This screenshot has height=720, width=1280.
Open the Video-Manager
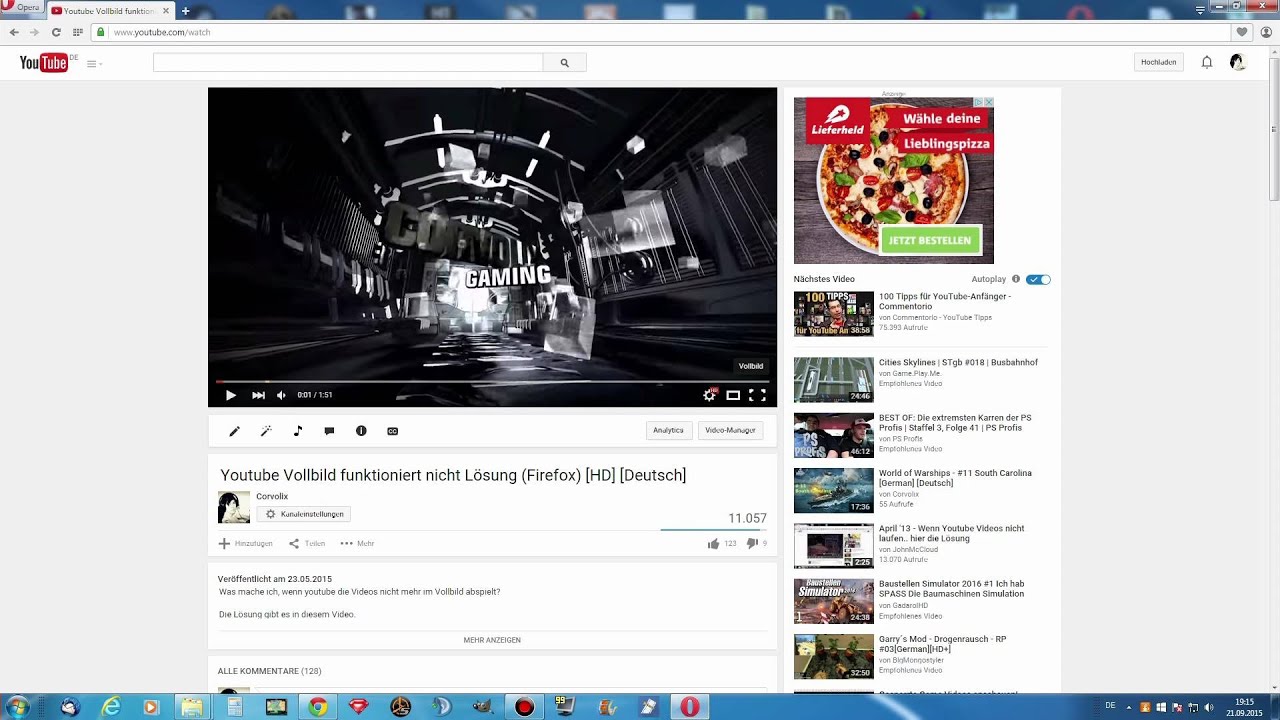[x=730, y=430]
